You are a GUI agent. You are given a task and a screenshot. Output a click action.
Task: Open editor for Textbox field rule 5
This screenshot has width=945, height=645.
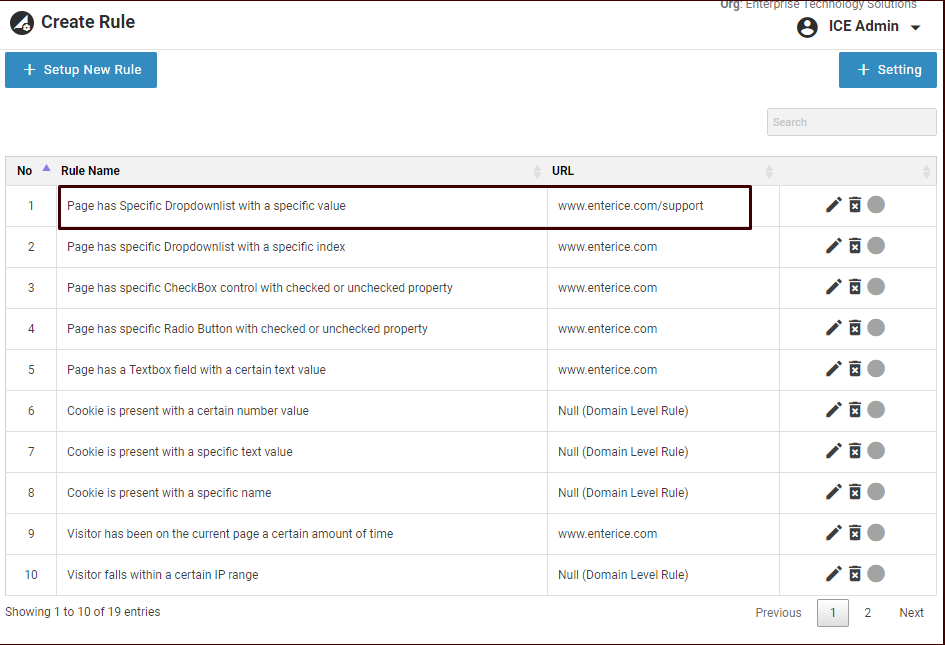pos(833,369)
